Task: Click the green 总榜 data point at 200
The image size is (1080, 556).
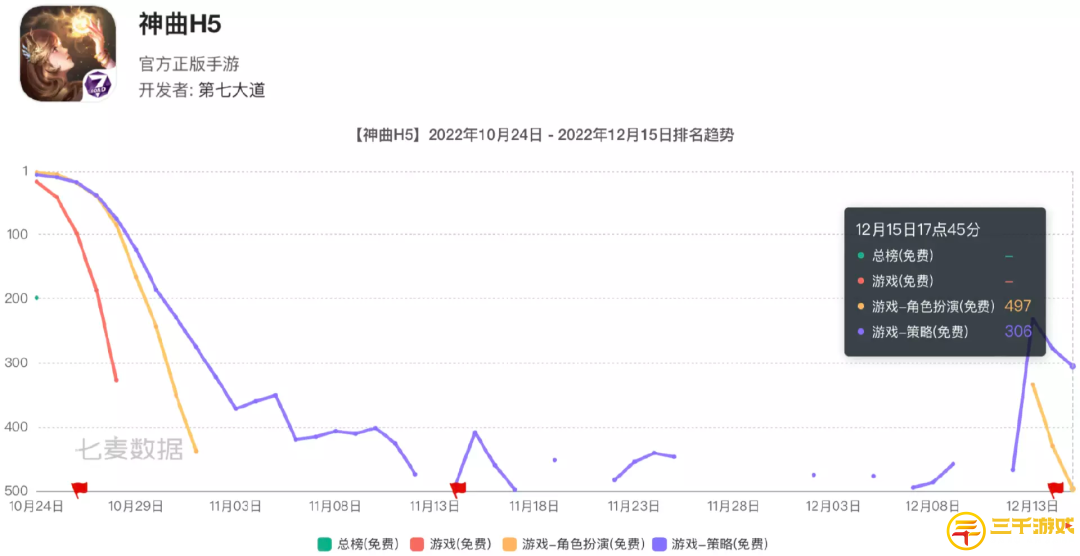Action: 37,298
